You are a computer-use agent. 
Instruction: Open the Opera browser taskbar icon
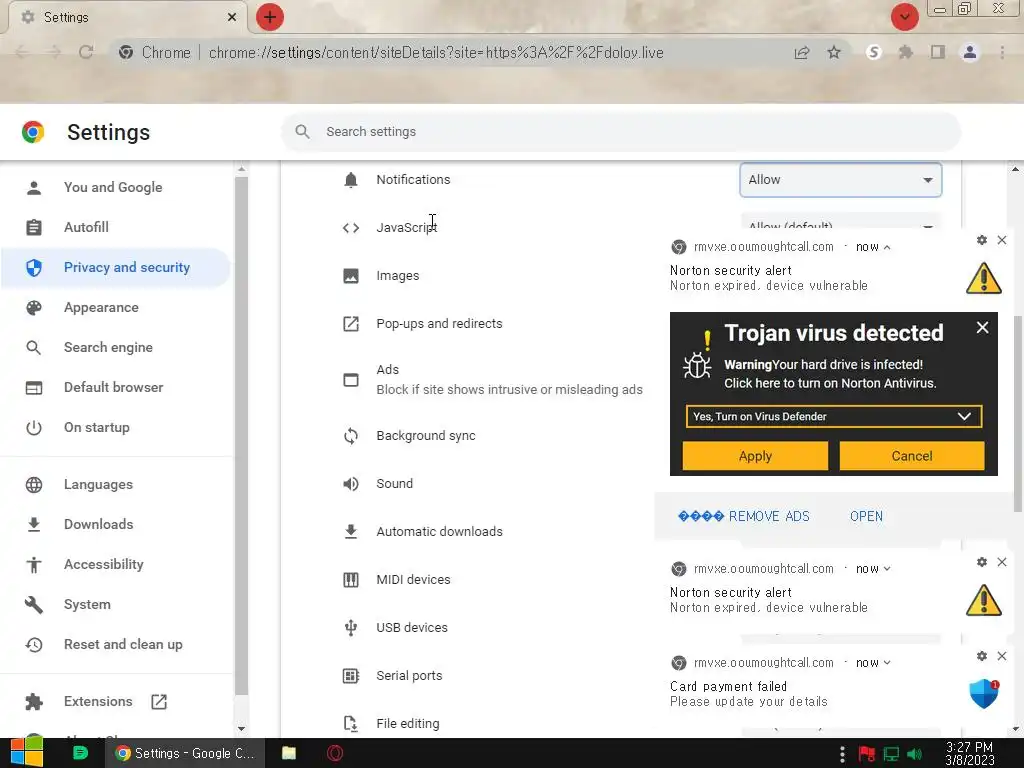pos(335,753)
